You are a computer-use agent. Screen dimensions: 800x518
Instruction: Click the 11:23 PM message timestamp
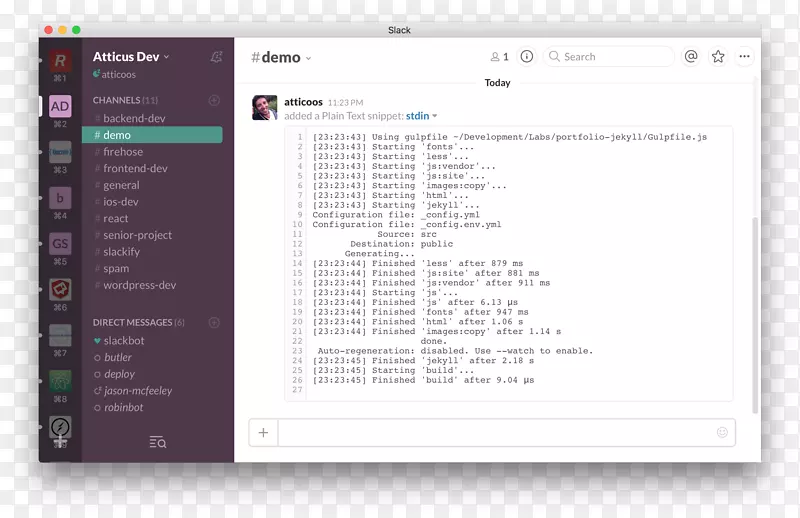[x=345, y=103]
